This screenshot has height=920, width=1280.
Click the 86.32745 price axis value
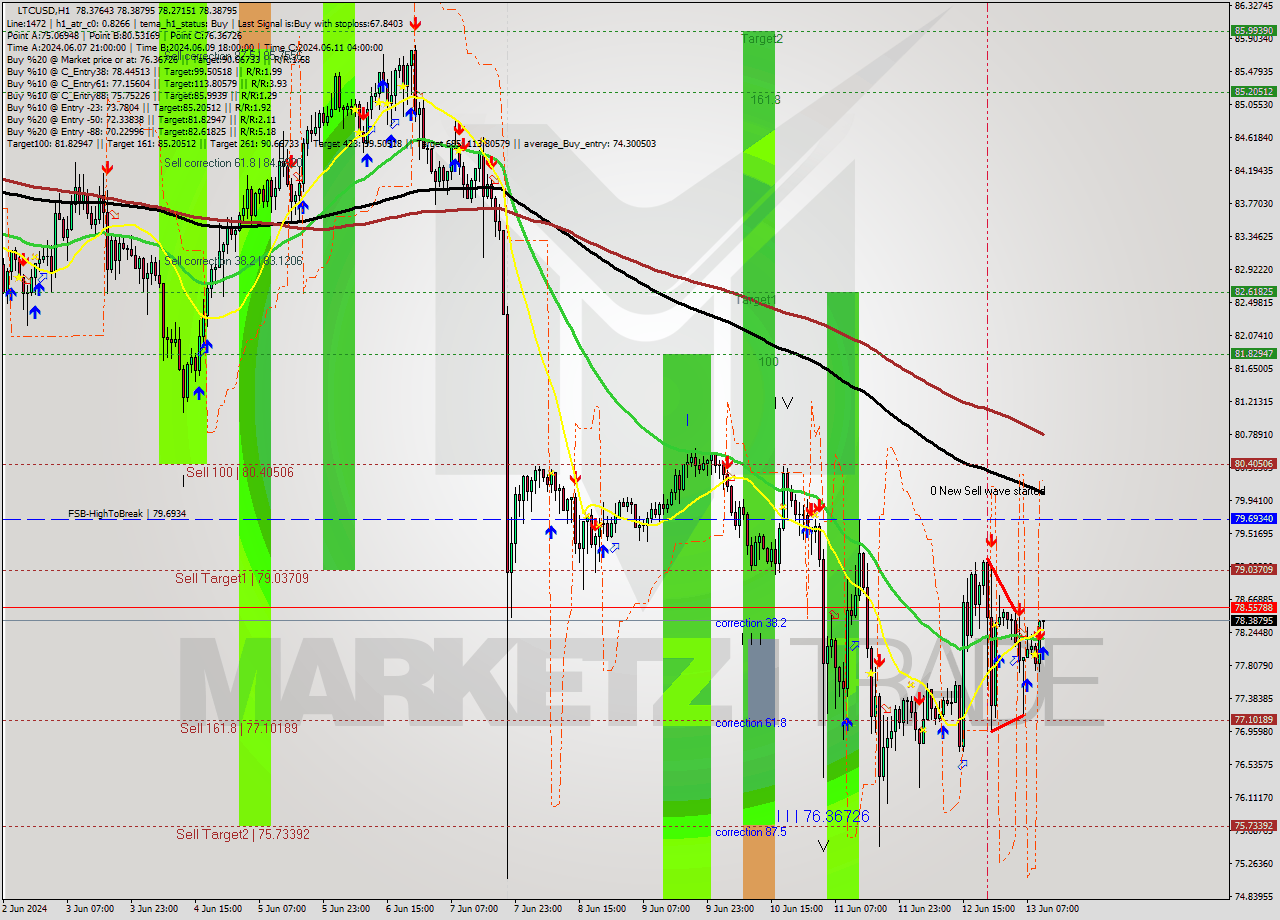1254,5
